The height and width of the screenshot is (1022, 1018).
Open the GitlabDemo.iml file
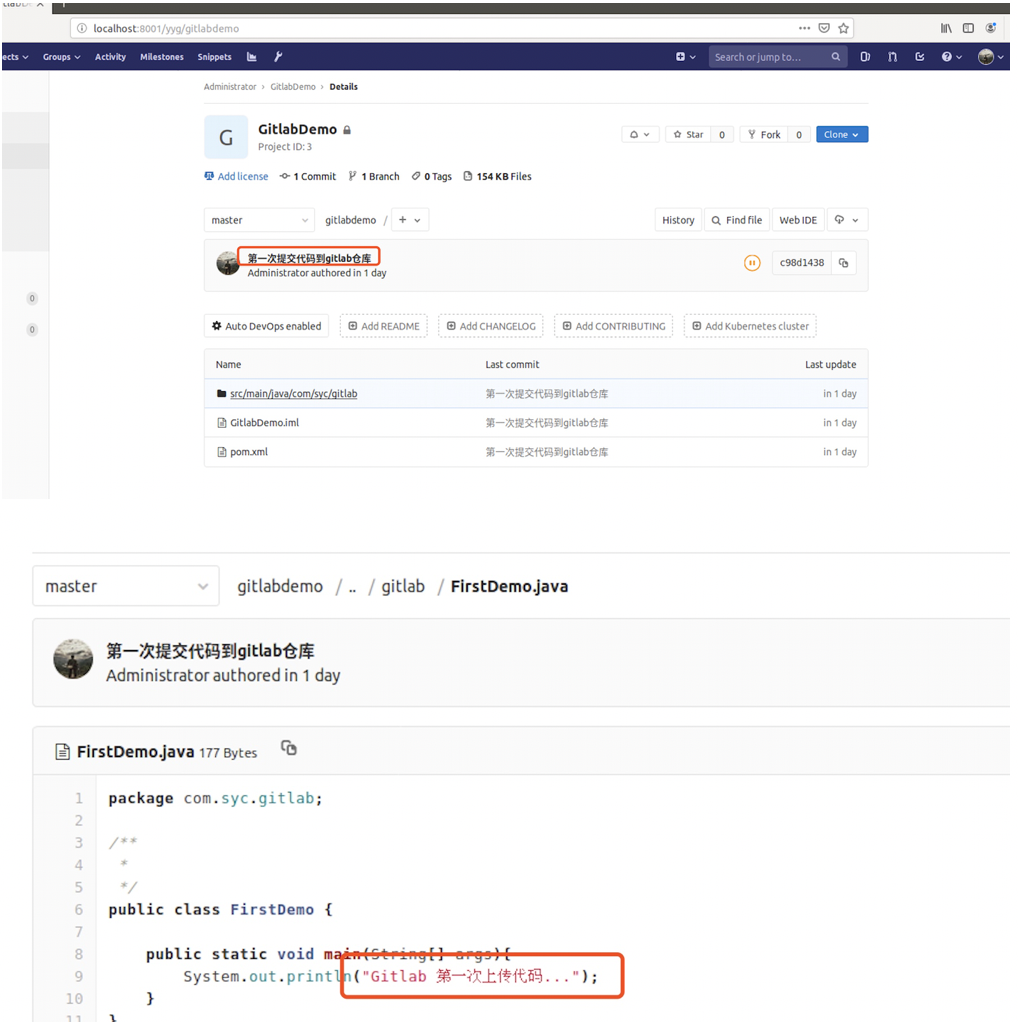click(264, 422)
